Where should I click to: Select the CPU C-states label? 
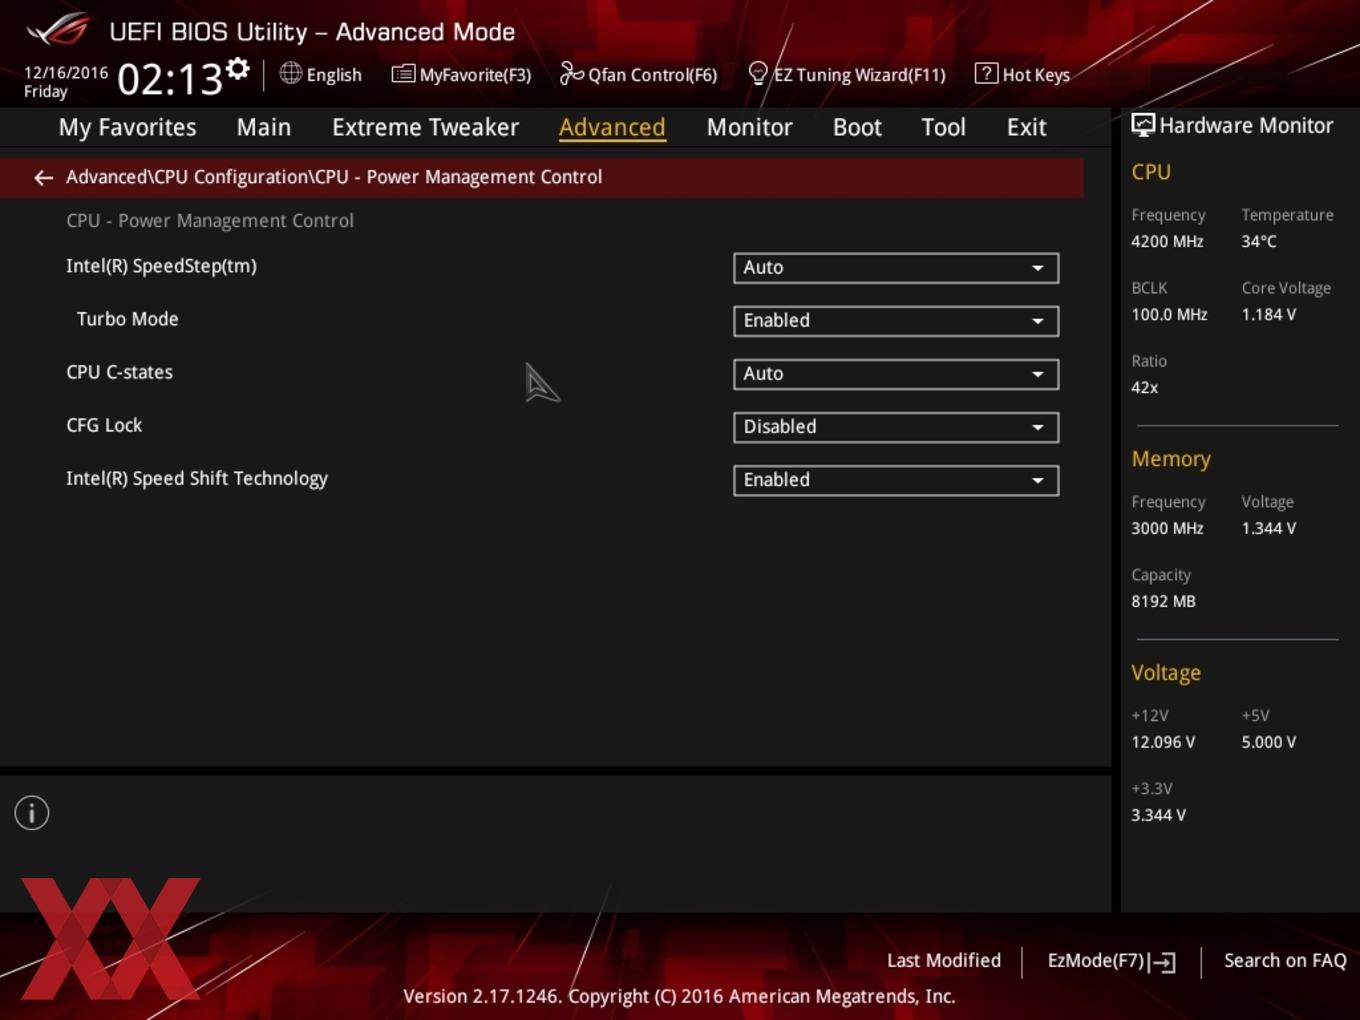pos(119,372)
